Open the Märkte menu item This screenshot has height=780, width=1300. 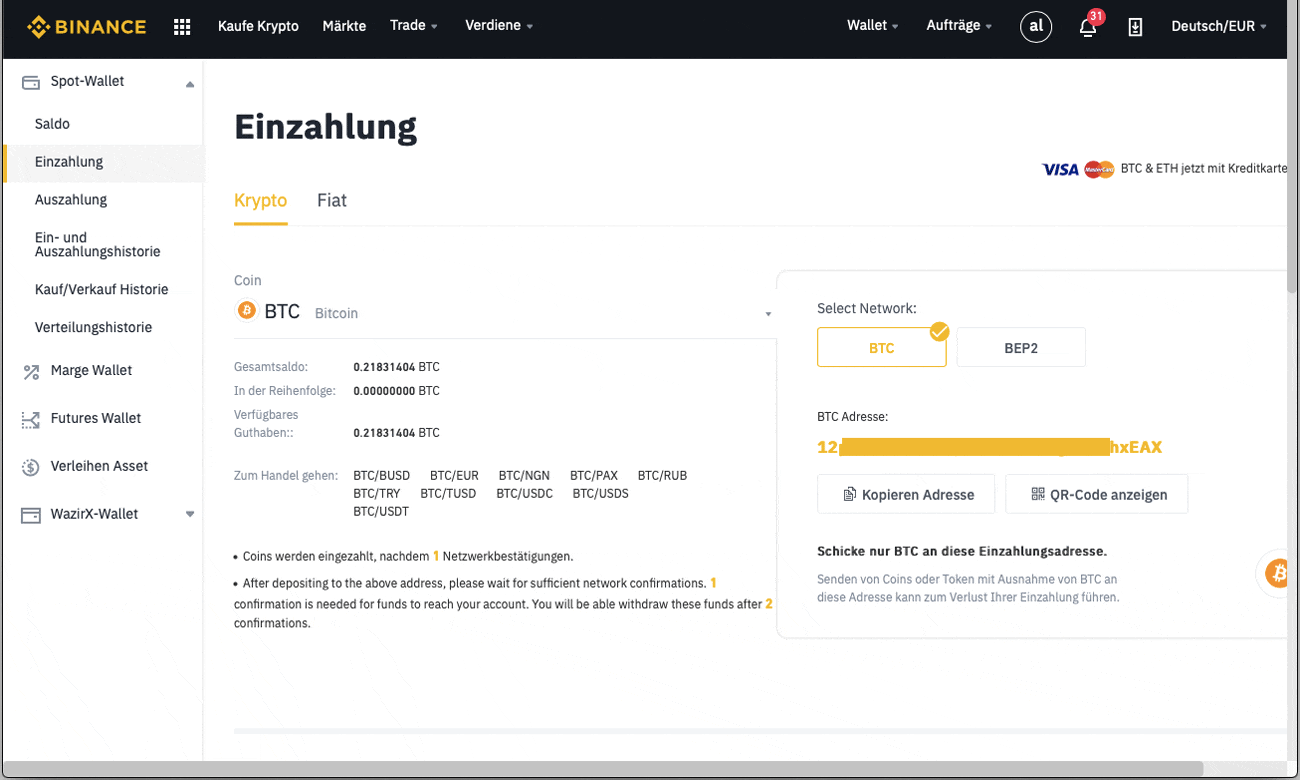click(344, 26)
